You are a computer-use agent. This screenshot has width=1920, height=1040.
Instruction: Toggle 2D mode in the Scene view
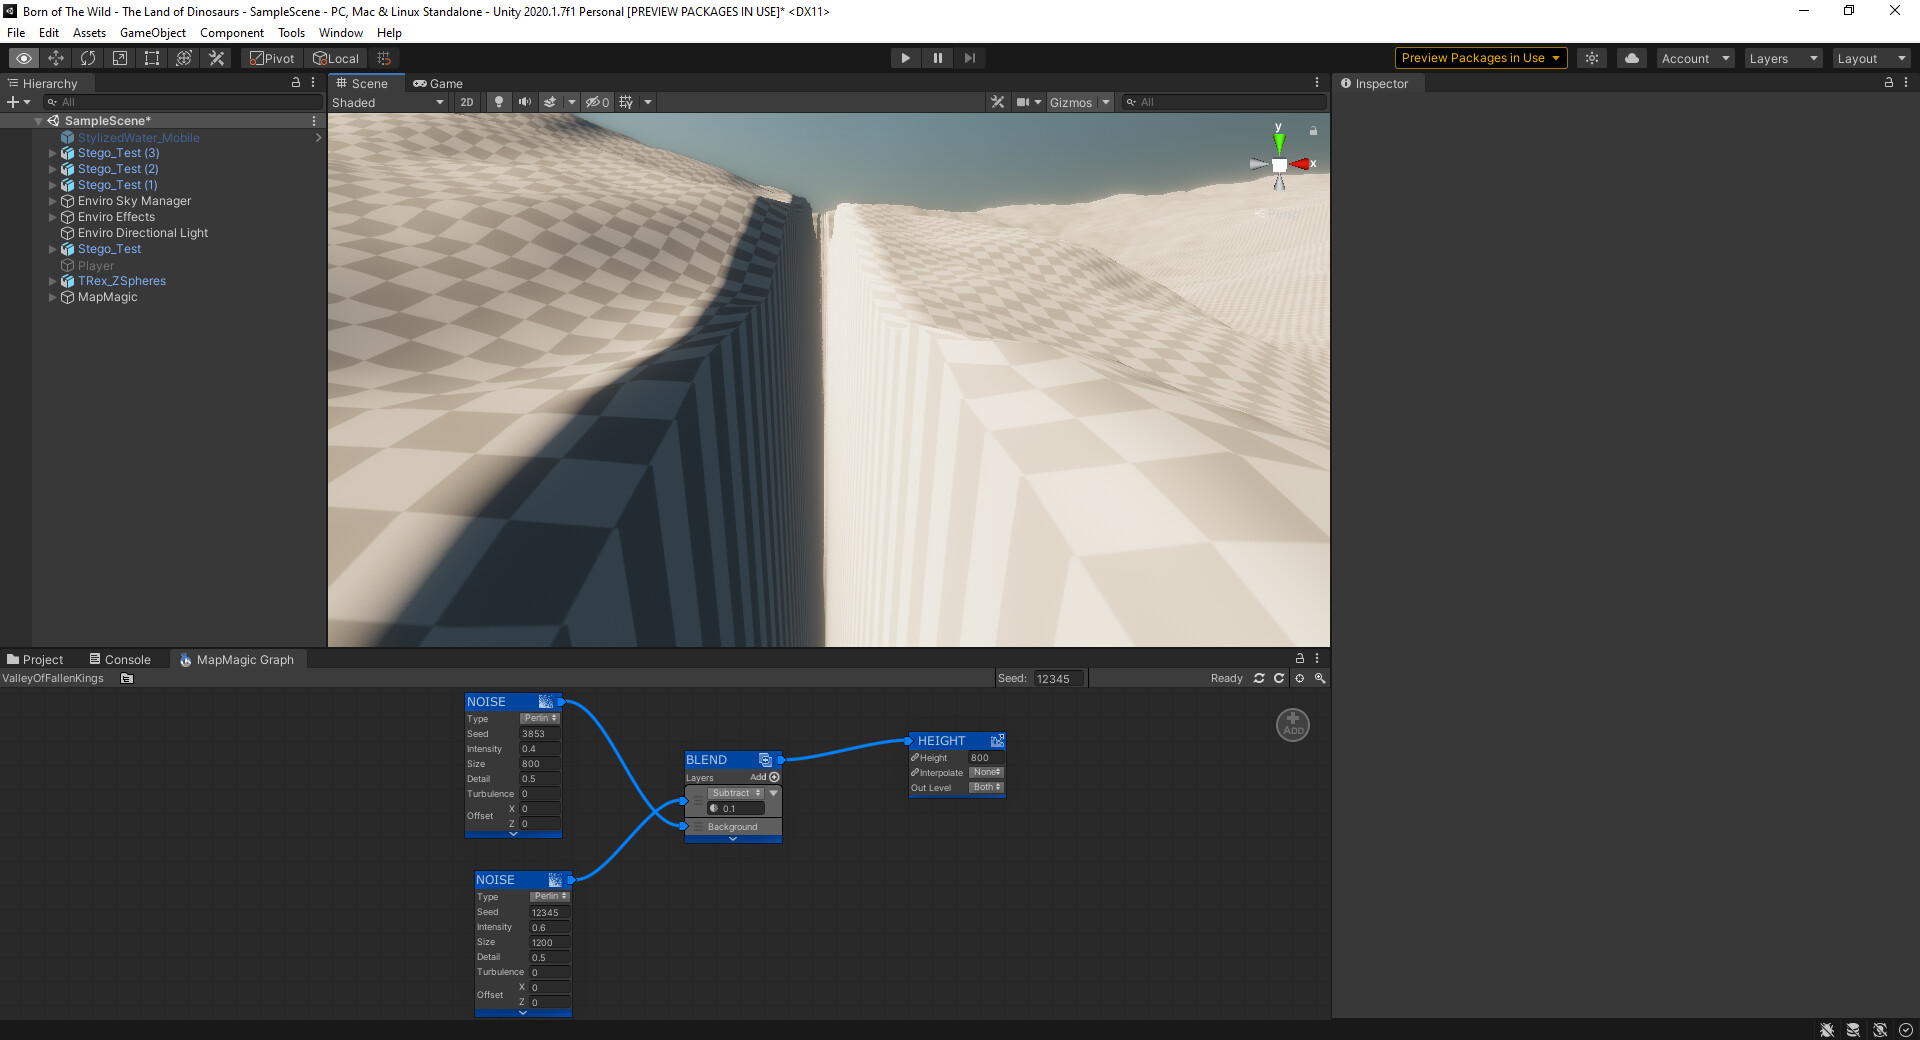point(466,102)
